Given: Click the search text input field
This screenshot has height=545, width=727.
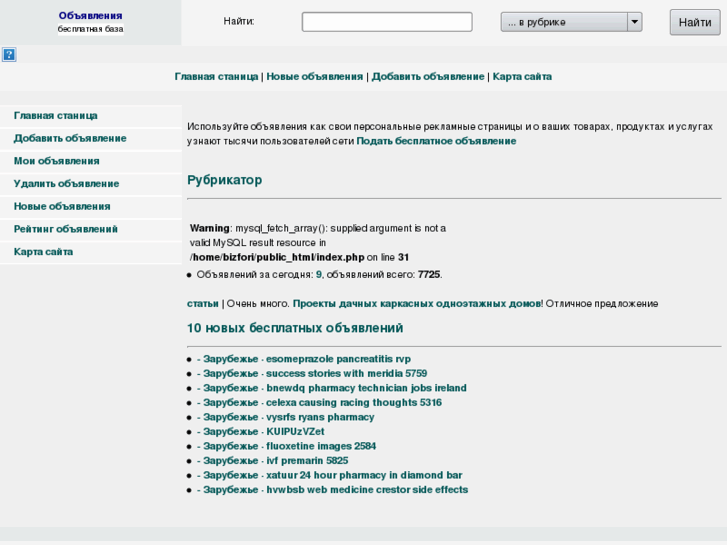Looking at the screenshot, I should coord(387,22).
